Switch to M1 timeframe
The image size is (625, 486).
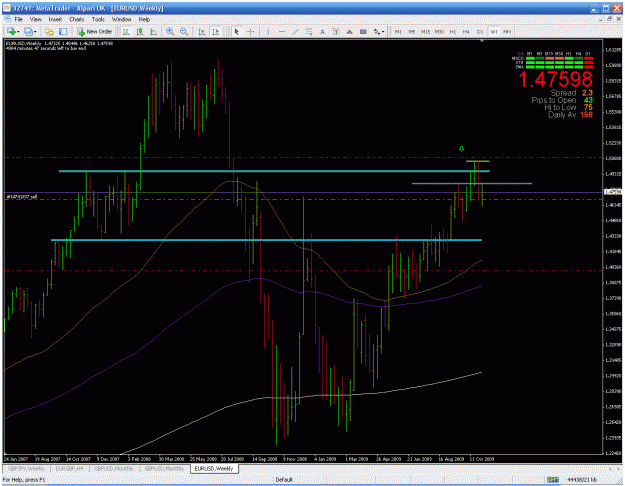pos(398,31)
